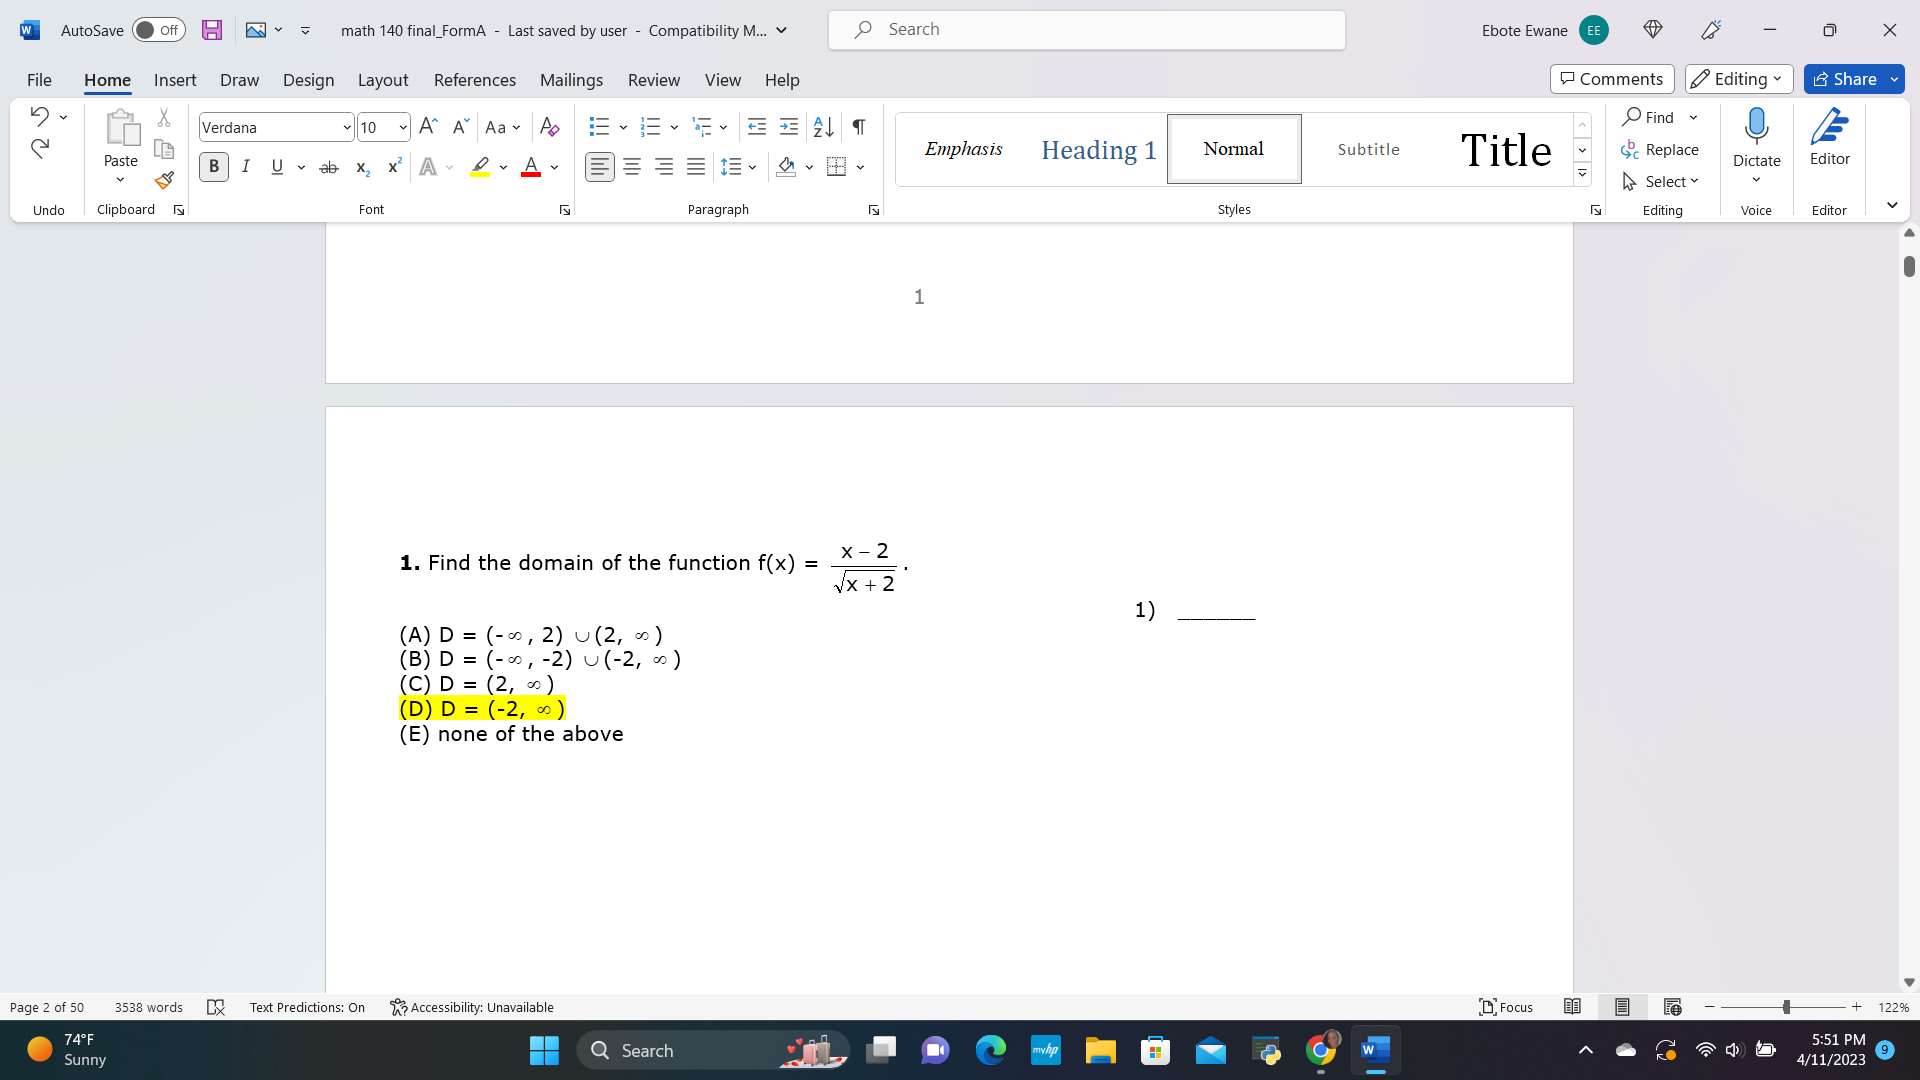
Task: Switch to Focus mode
Action: click(x=1505, y=1007)
